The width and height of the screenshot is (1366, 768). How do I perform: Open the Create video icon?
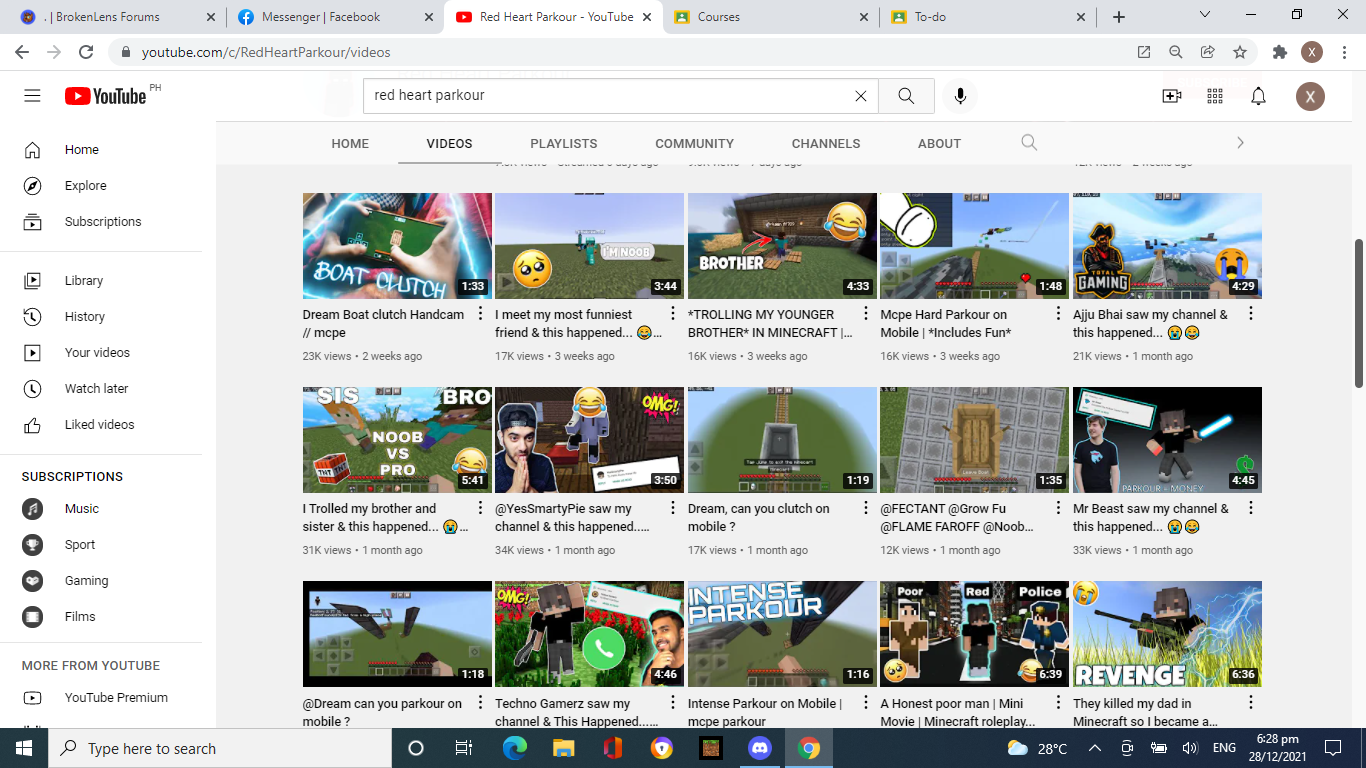(1171, 96)
